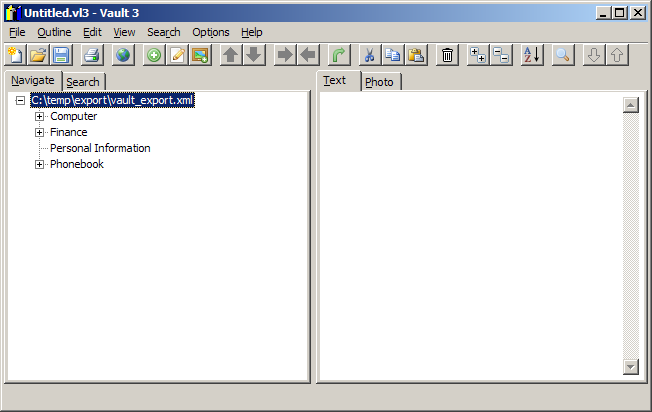Click the trash can Delete icon

(447, 55)
